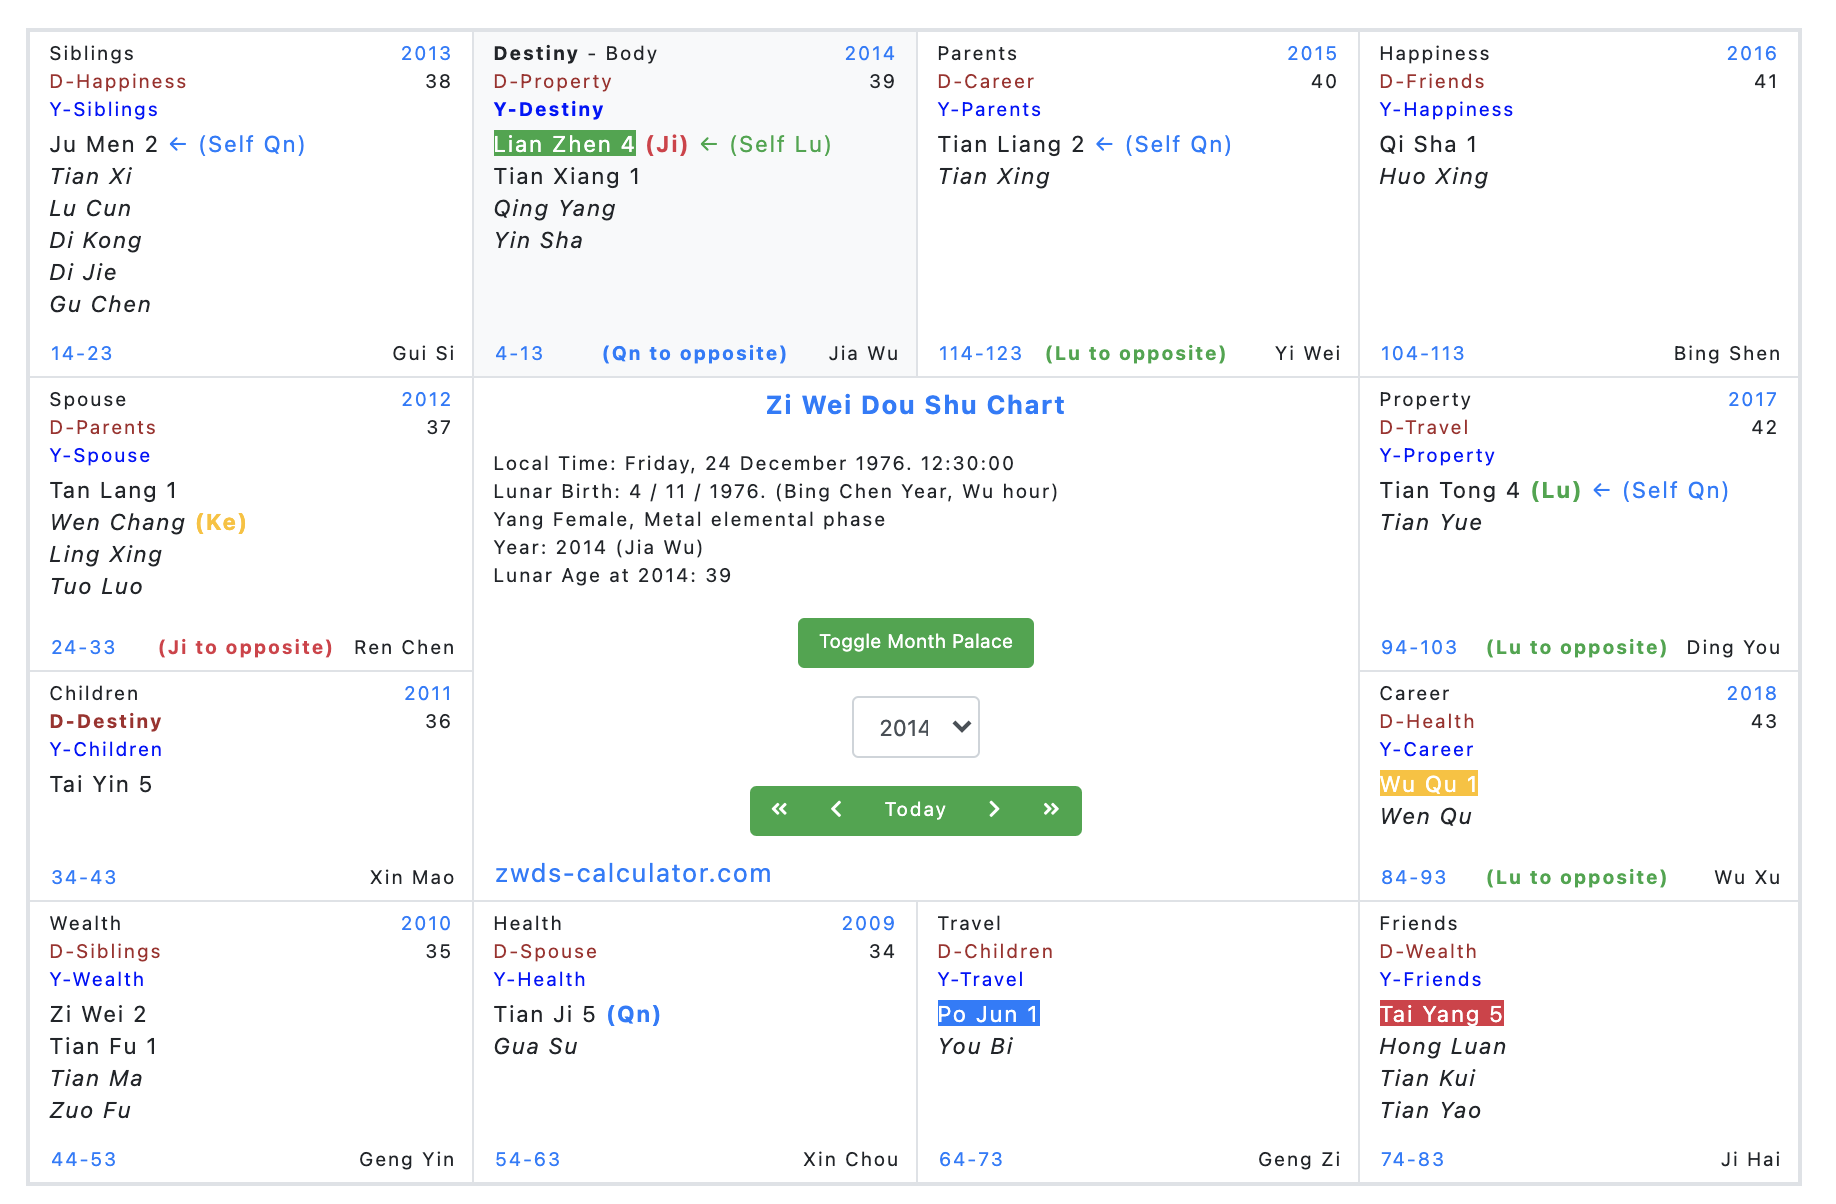Image resolution: width=1836 pixels, height=1204 pixels.
Task: Select year 2013 in Siblings palace
Action: pyautogui.click(x=426, y=54)
